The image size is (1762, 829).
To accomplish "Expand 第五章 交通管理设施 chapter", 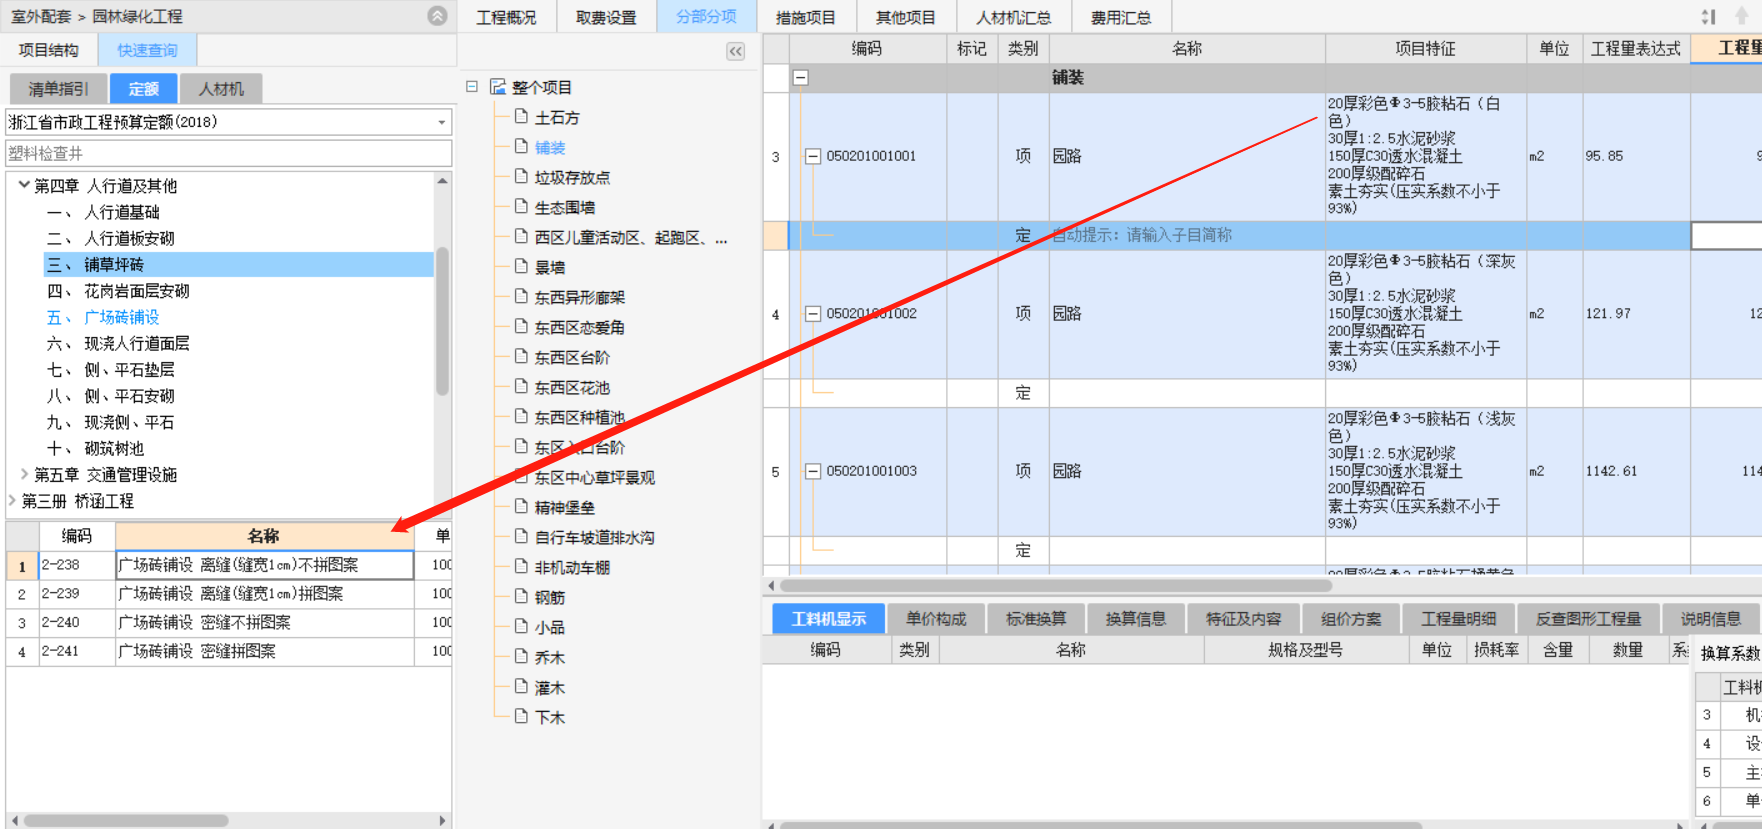I will pos(24,474).
